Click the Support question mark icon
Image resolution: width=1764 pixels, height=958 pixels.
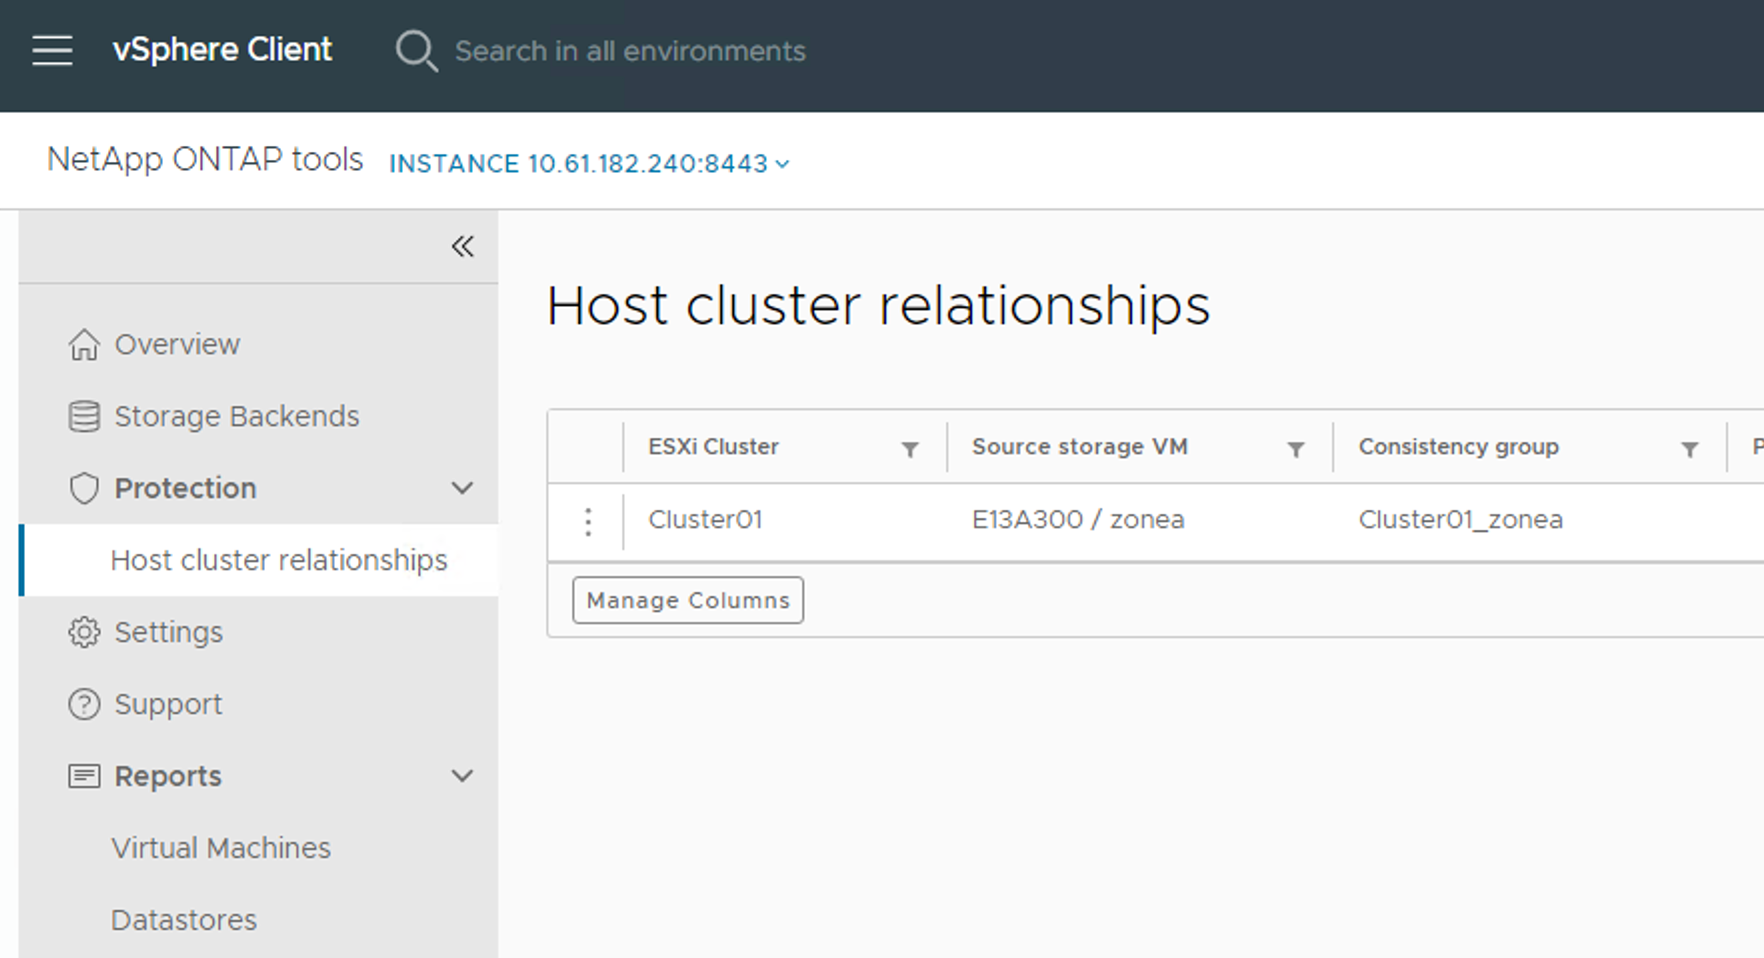coord(84,704)
